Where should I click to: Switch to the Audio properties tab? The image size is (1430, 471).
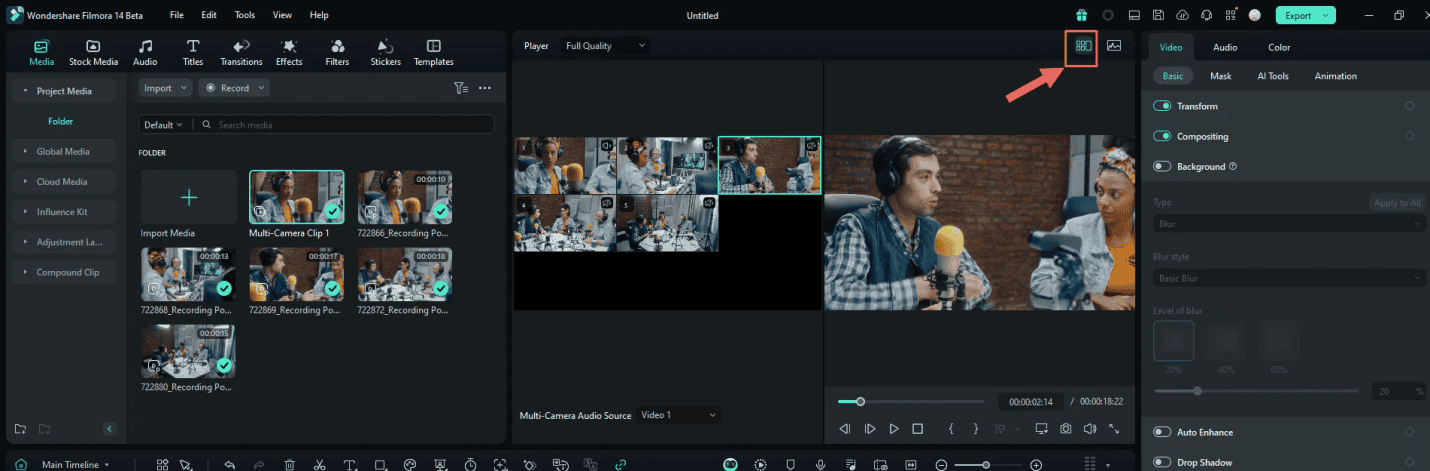1225,47
